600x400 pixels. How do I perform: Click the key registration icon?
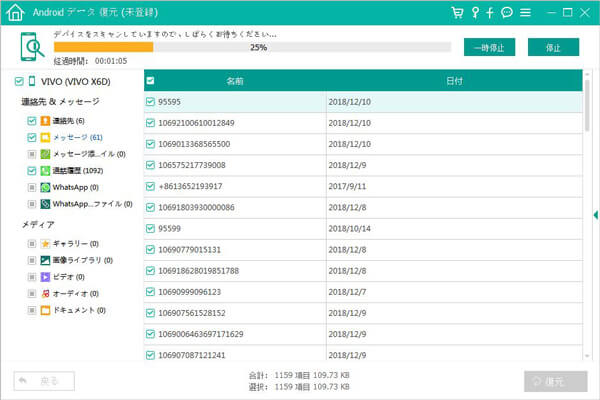click(x=474, y=13)
